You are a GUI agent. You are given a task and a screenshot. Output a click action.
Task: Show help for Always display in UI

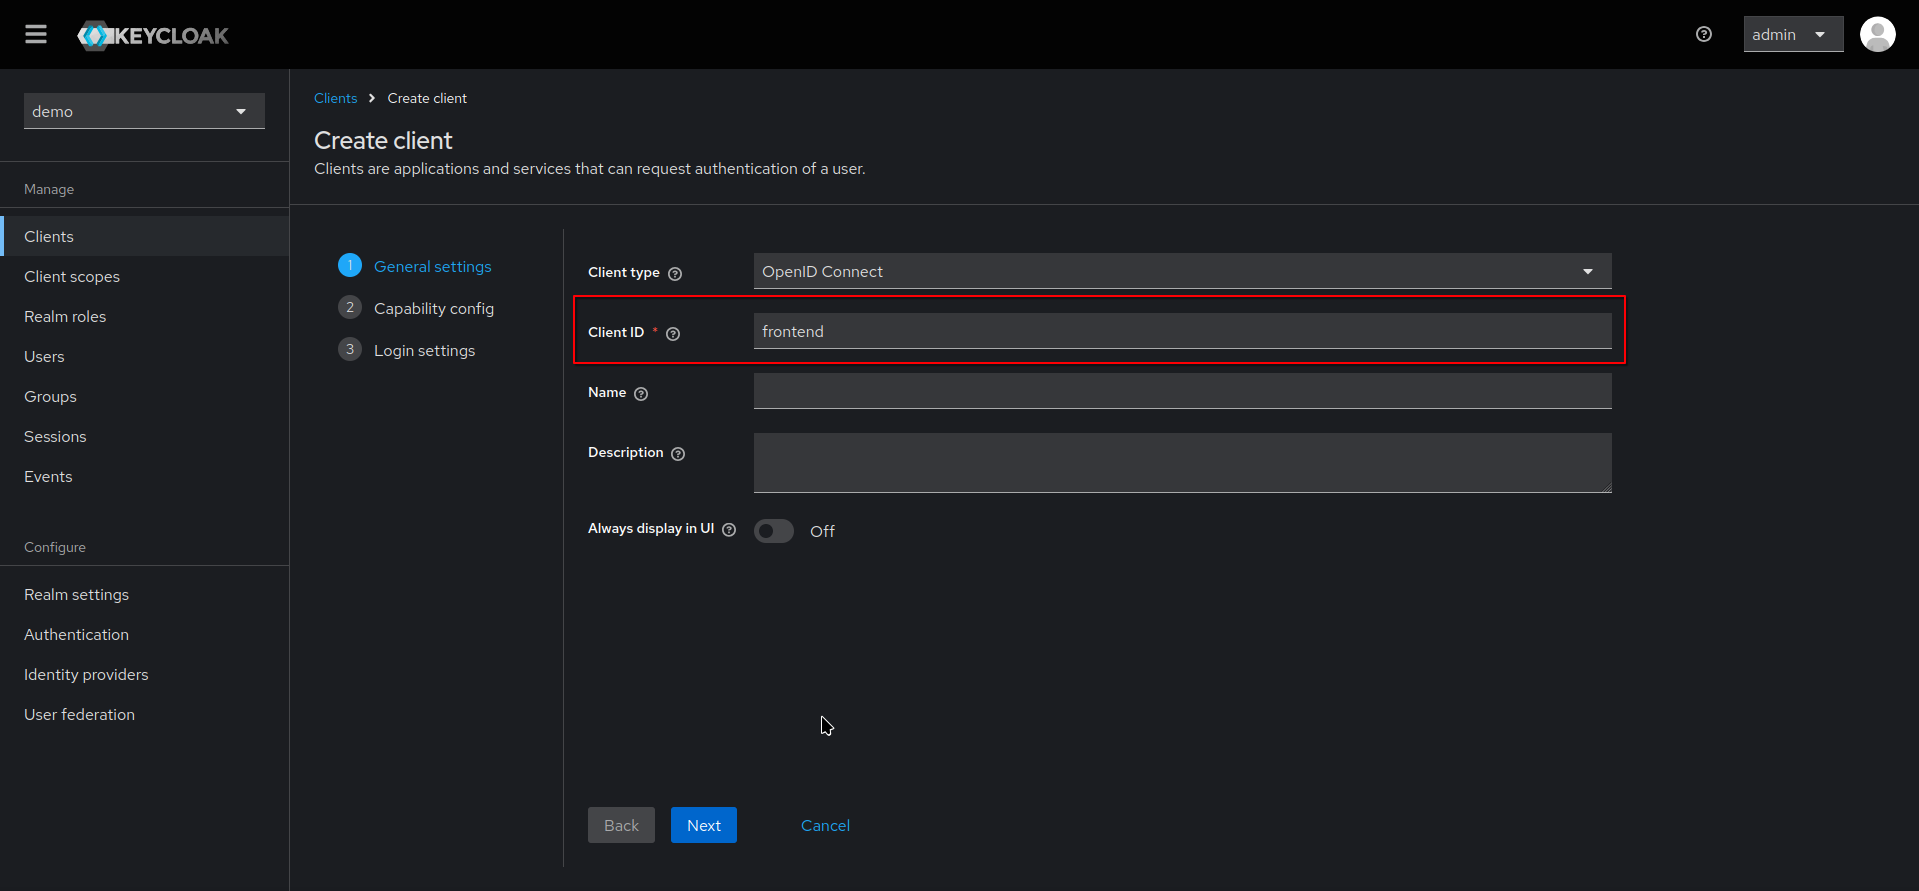click(729, 530)
